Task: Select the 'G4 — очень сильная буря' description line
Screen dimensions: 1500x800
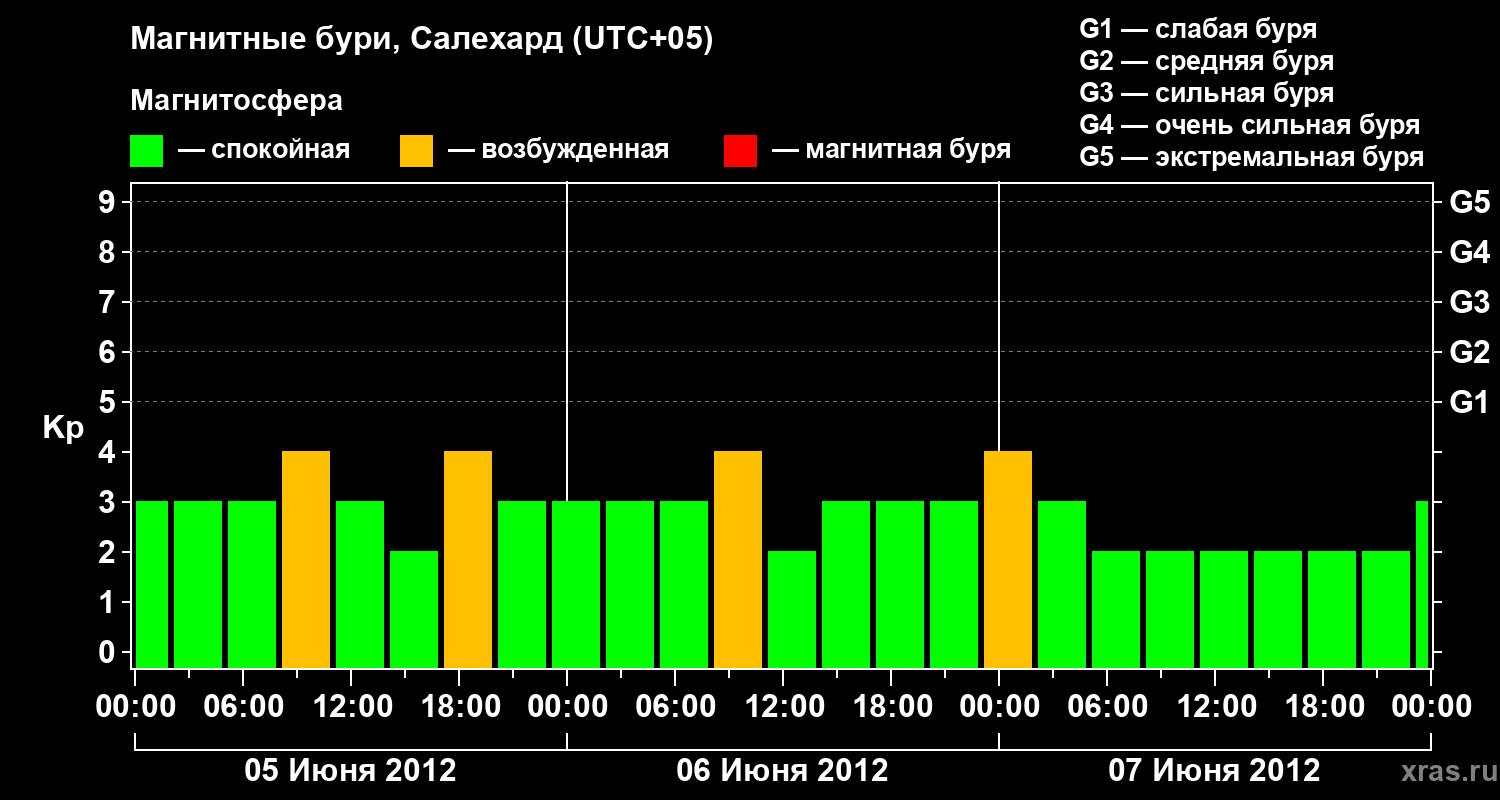Action: [1250, 125]
